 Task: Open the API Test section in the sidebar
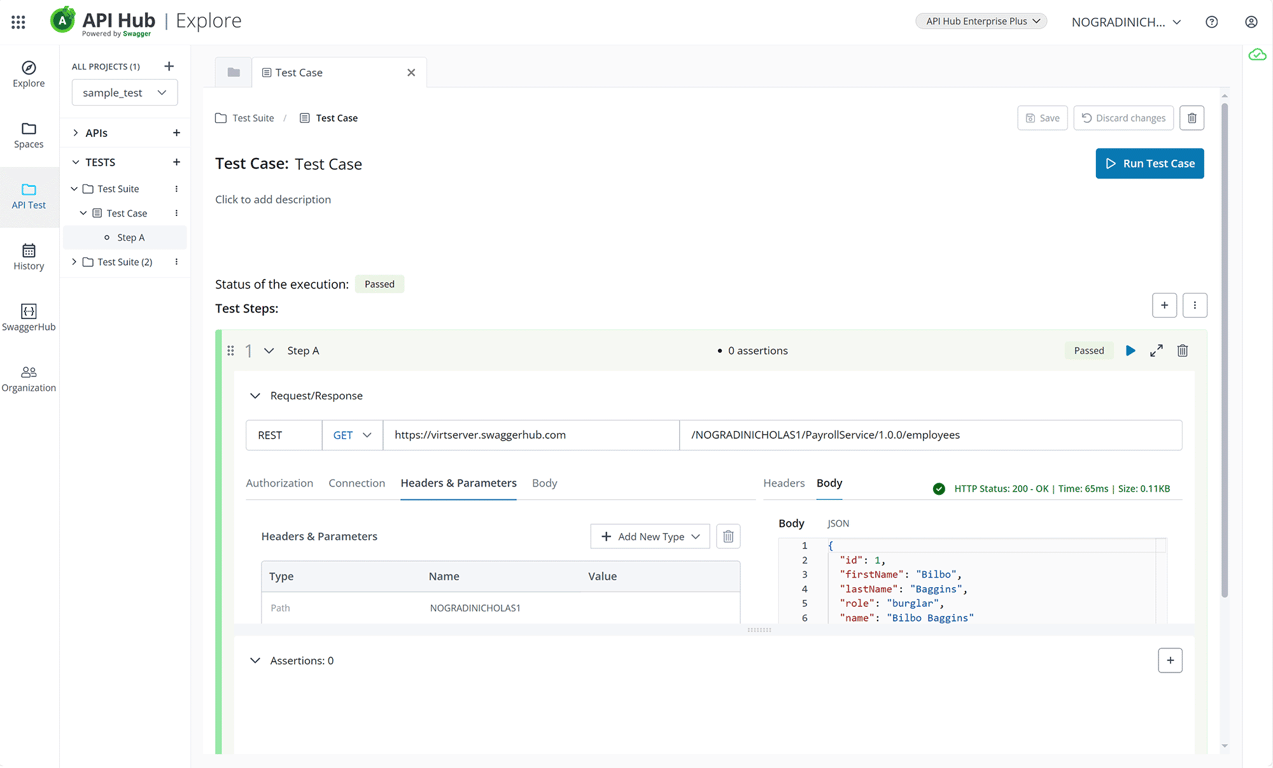(29, 198)
